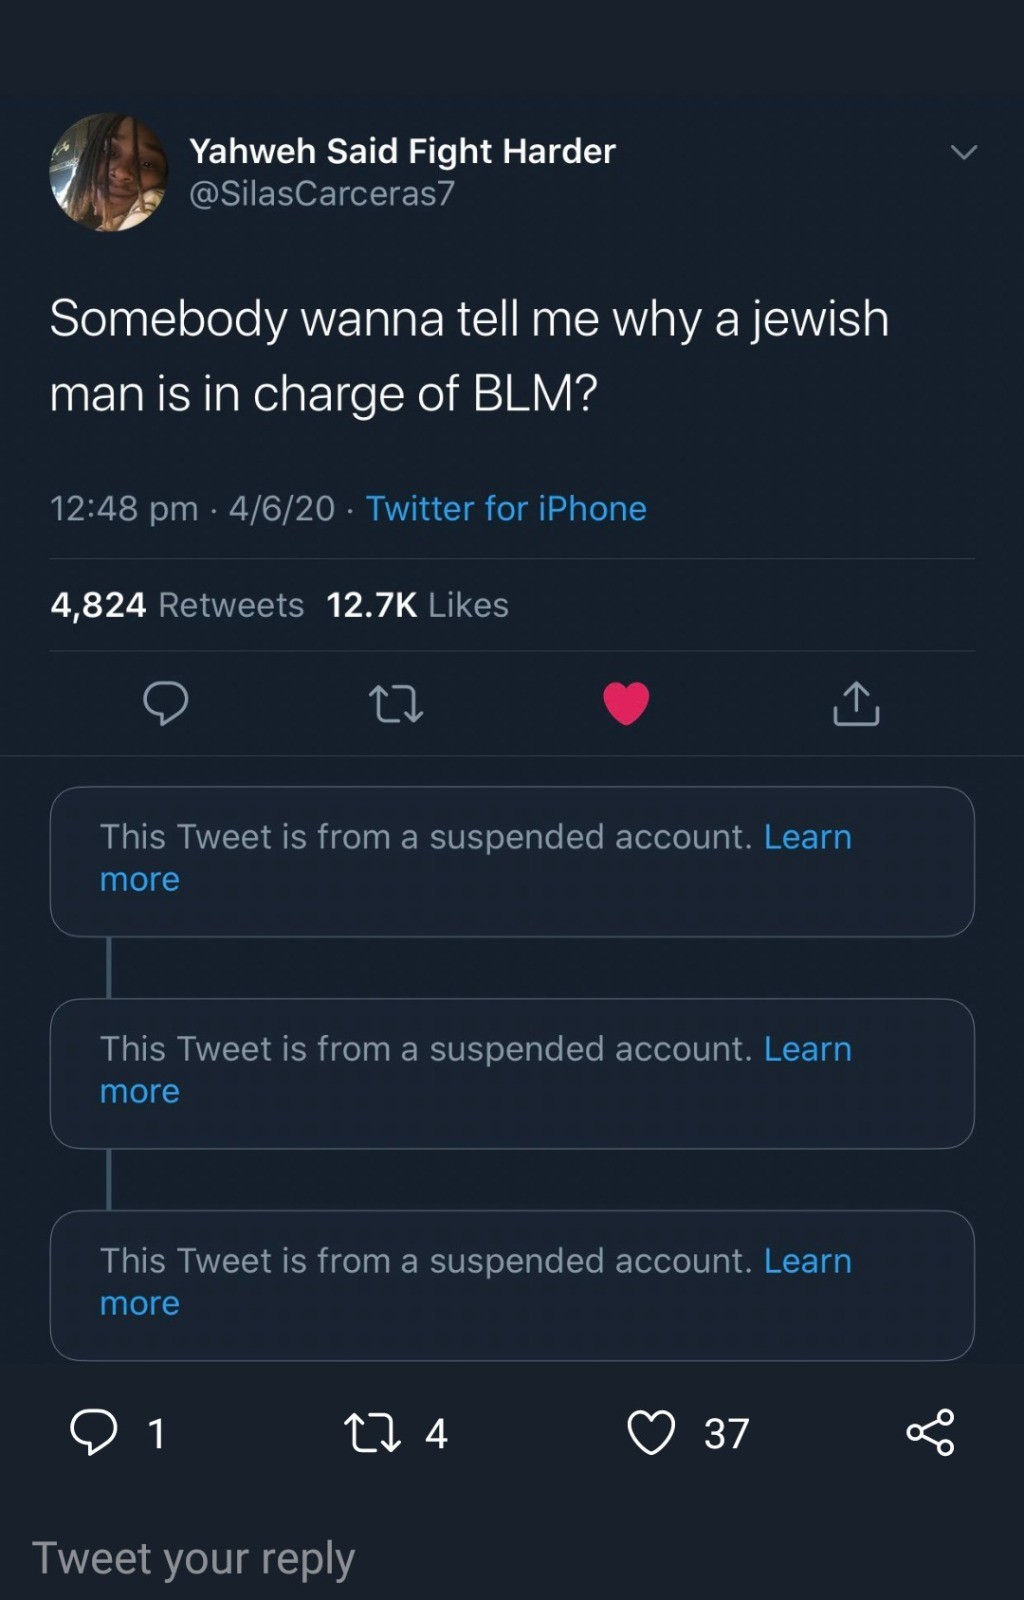Image resolution: width=1024 pixels, height=1600 pixels.
Task: Like the reply with 37 likes
Action: point(651,1432)
